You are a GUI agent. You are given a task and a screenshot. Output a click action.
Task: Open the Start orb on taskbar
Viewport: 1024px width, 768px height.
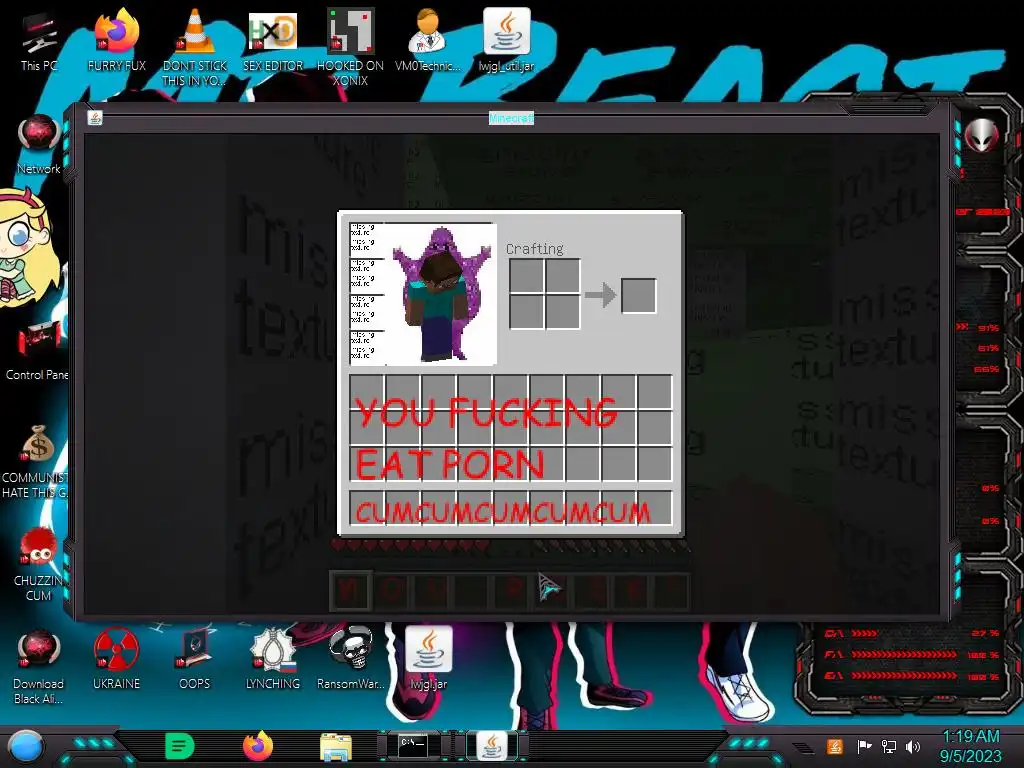click(26, 746)
